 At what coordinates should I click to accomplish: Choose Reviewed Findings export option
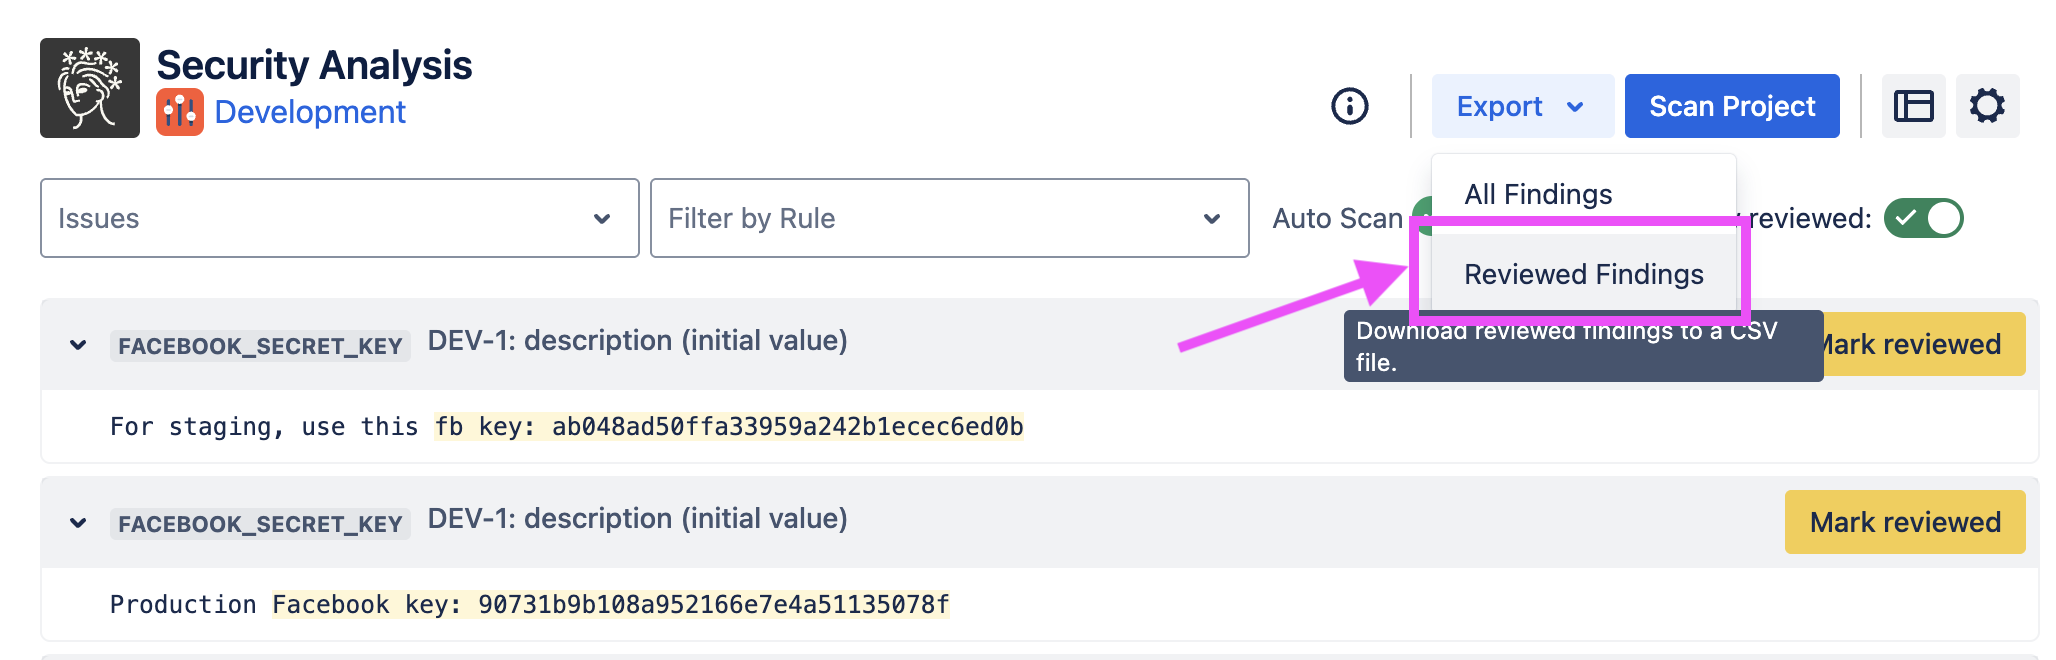coord(1583,274)
